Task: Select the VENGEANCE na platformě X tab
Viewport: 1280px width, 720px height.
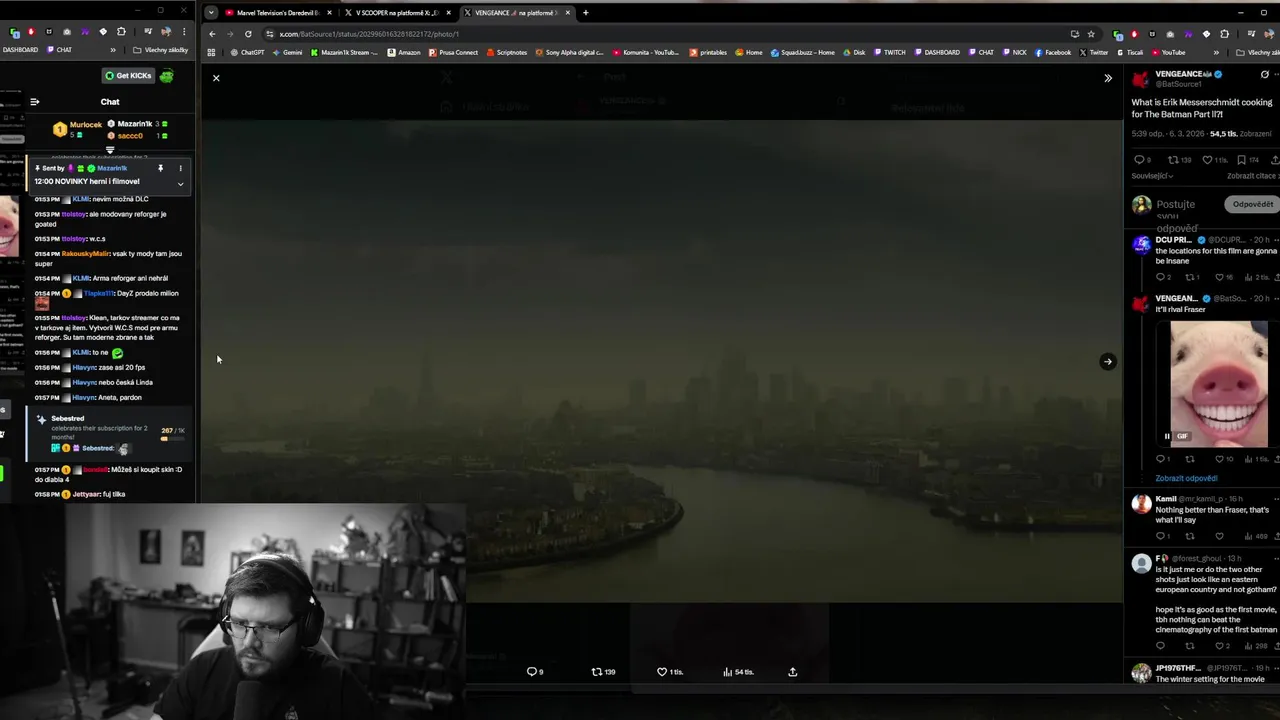Action: (517, 13)
